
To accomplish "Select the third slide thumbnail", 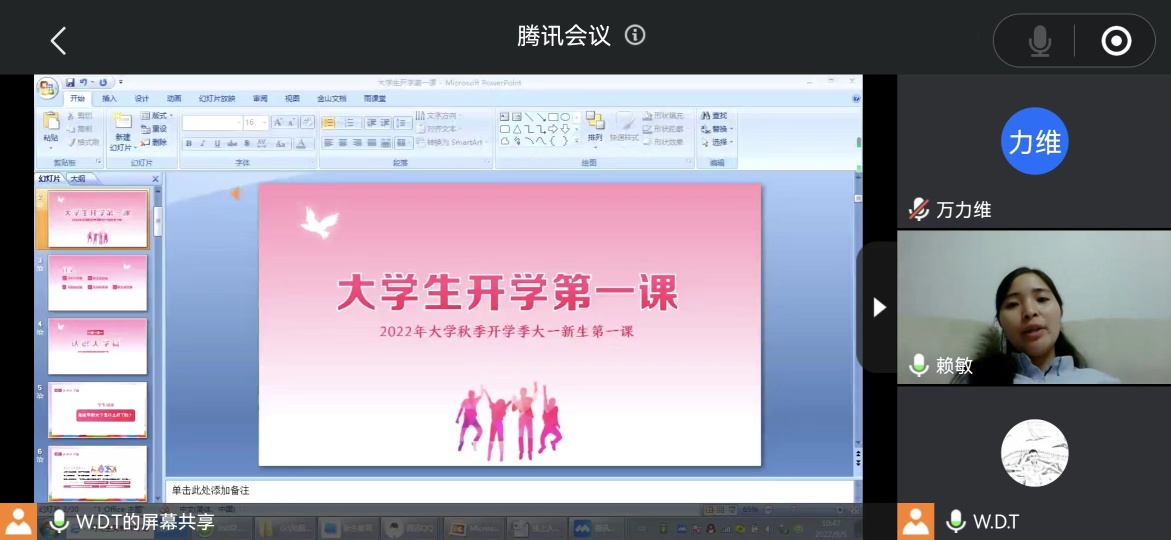I will point(98,283).
